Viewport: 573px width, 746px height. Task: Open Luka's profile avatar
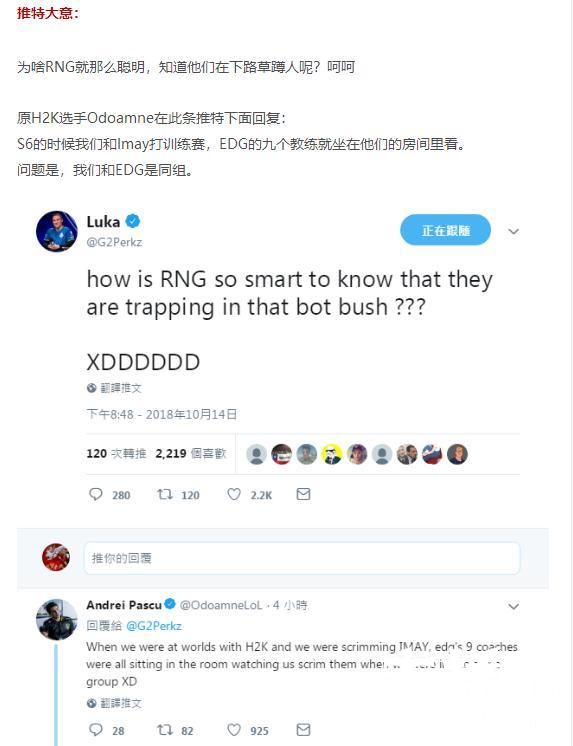[x=57, y=231]
